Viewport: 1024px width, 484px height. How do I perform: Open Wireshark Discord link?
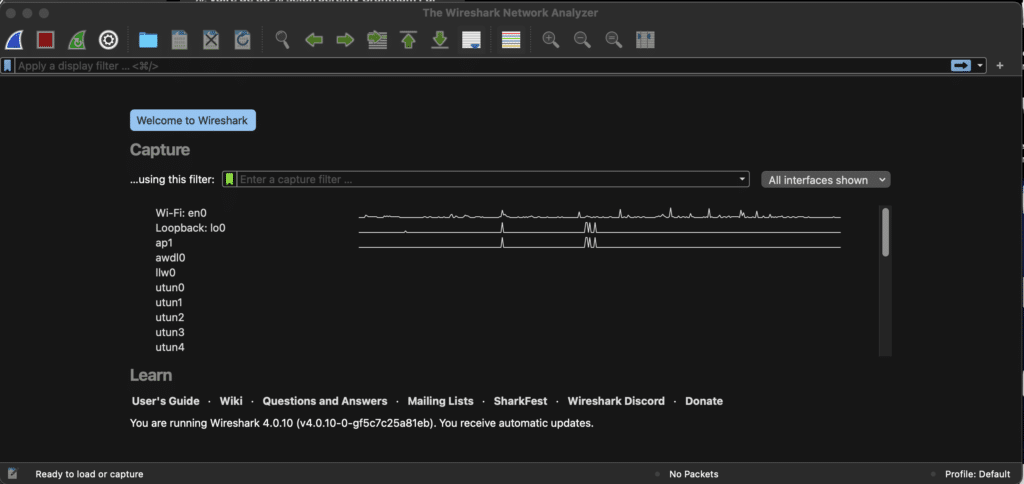tap(616, 401)
